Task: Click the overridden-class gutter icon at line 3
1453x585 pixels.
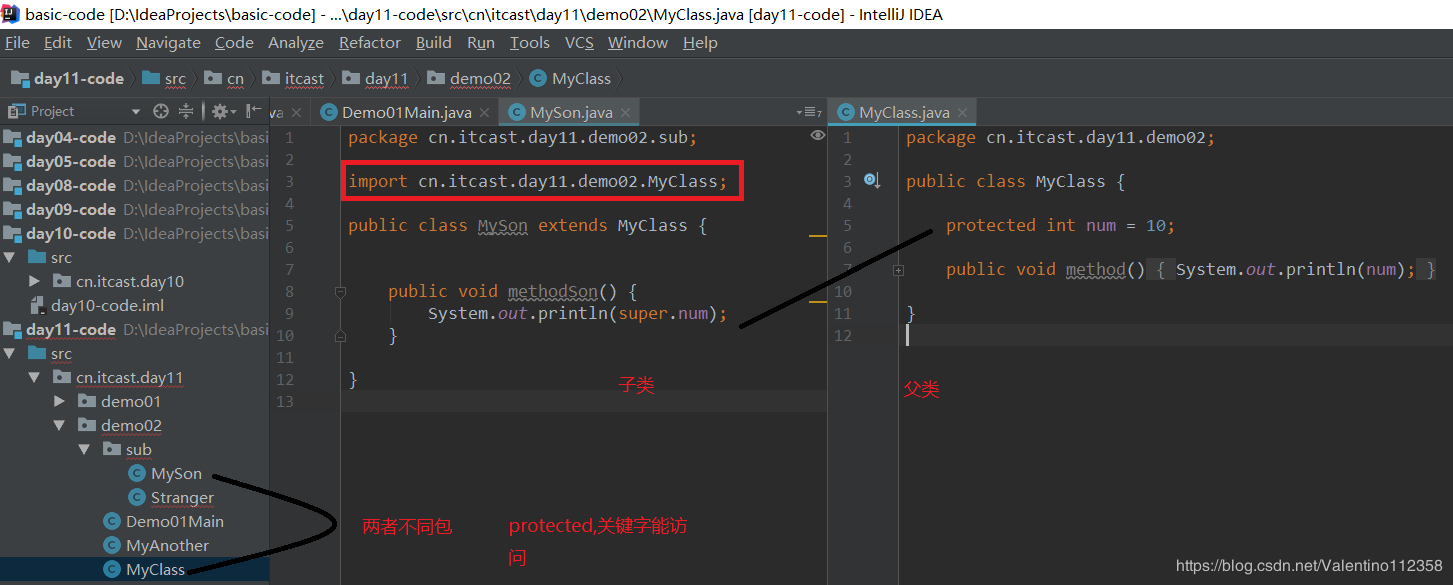Action: pyautogui.click(x=871, y=181)
